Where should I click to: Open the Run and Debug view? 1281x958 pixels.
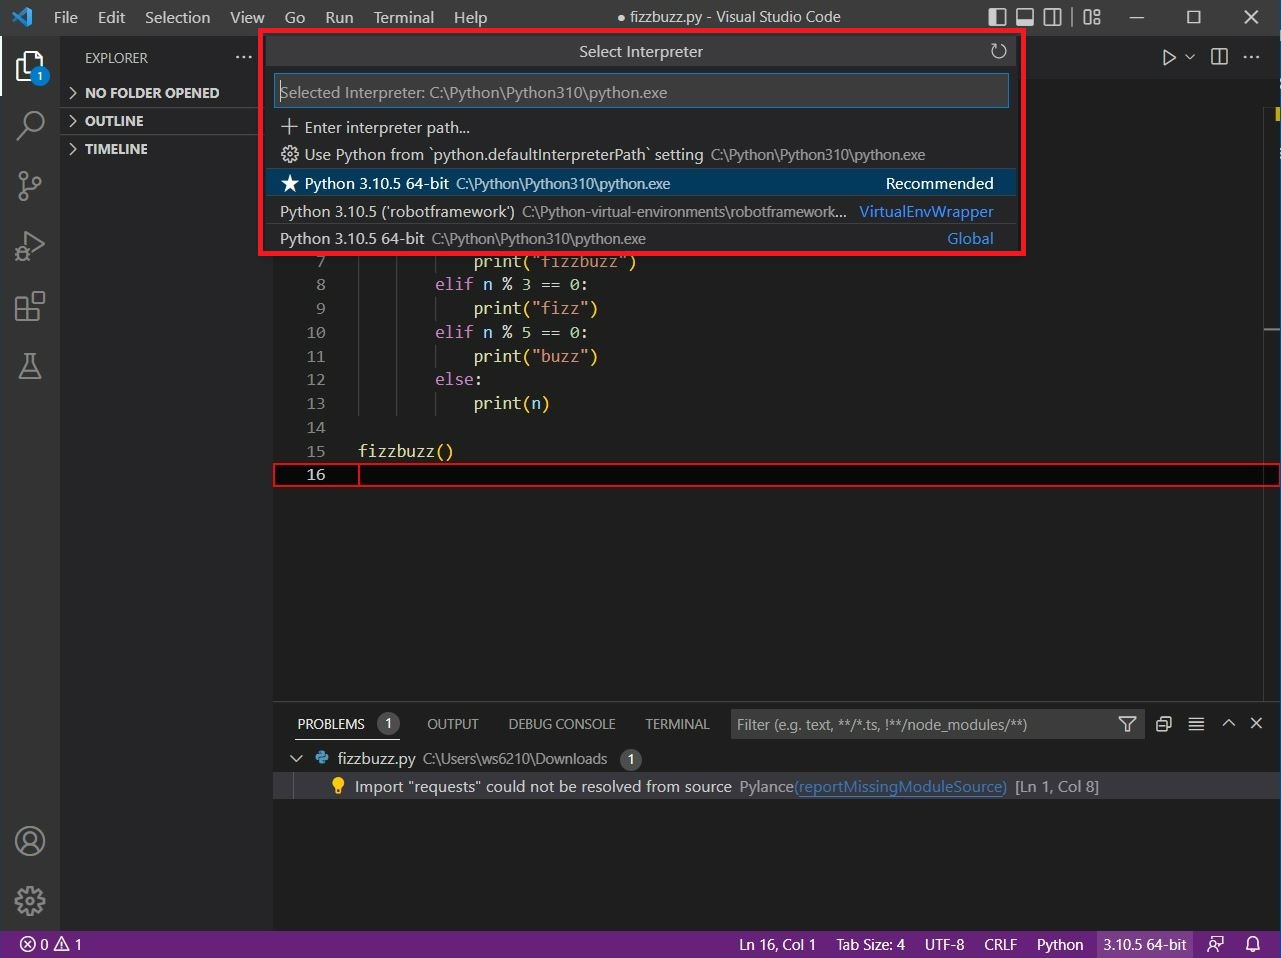(x=30, y=246)
